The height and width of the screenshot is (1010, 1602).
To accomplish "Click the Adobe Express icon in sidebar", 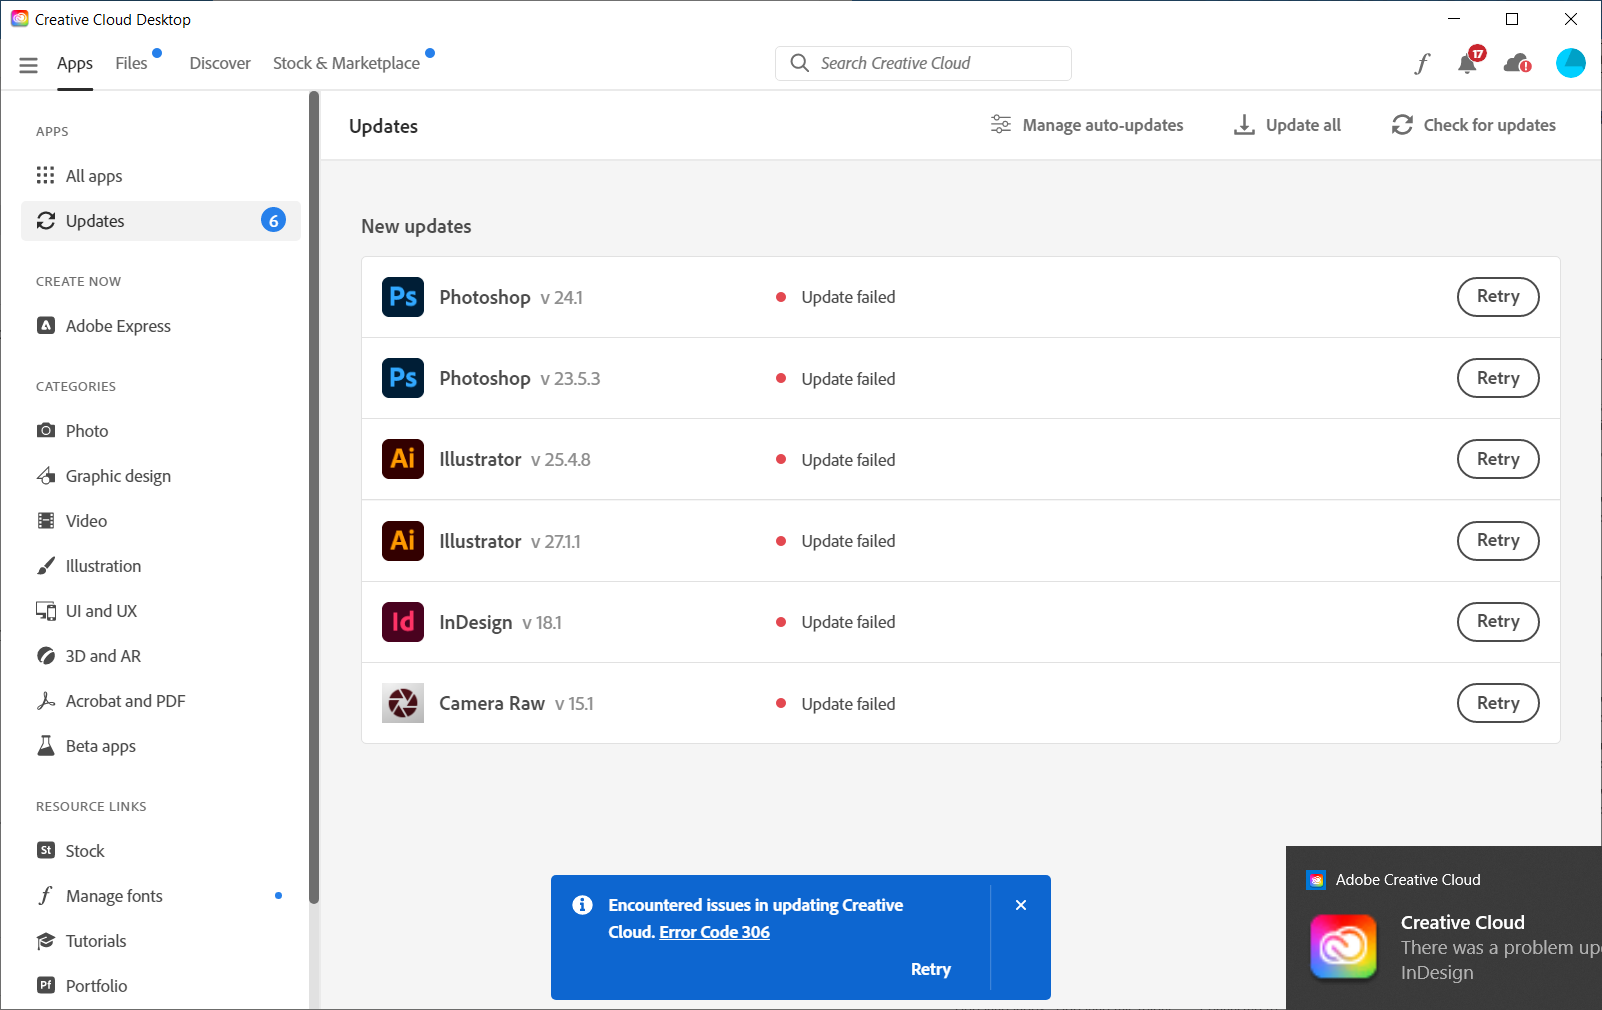I will [46, 325].
